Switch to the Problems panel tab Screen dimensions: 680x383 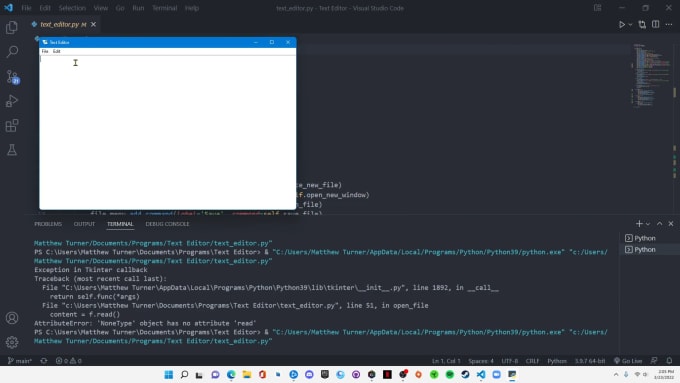[x=48, y=224]
